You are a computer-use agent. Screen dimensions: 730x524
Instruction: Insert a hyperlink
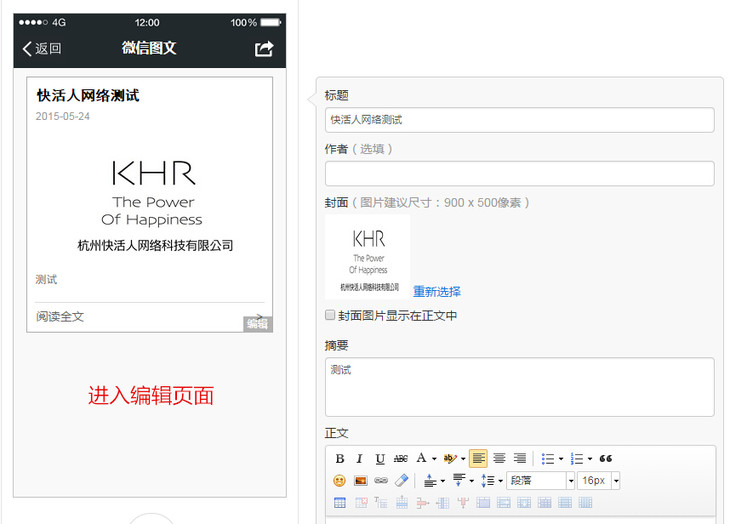tap(381, 480)
